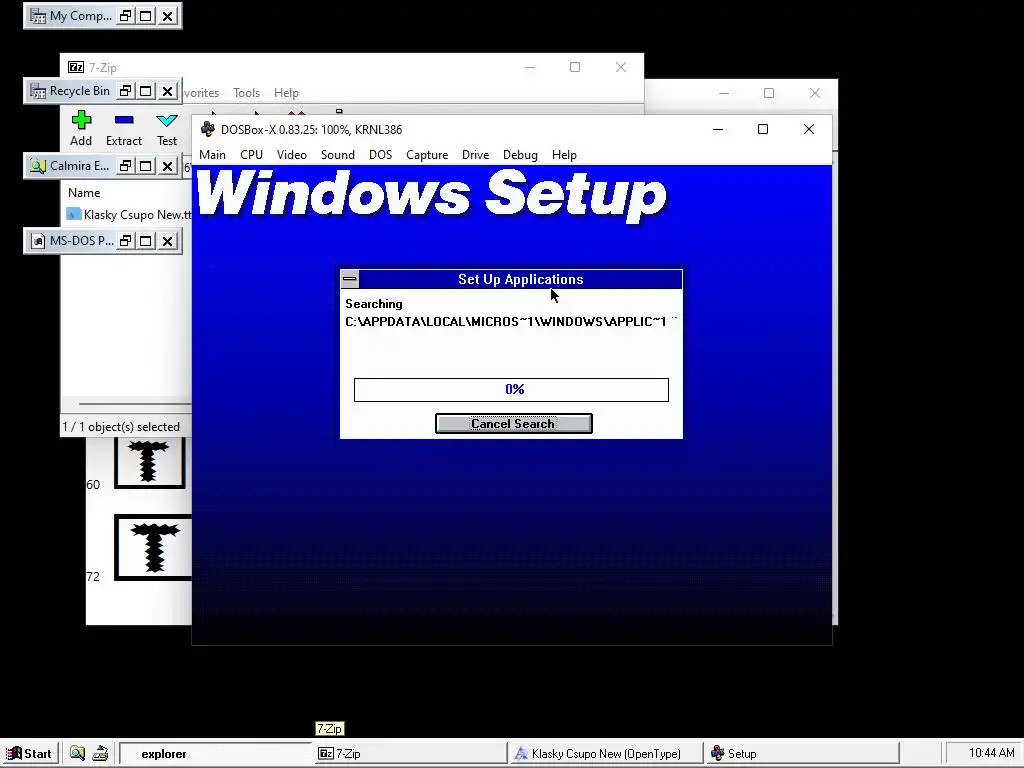The width and height of the screenshot is (1024, 768).
Task: Close the Calmira Explorer minimized window
Action: (x=168, y=166)
